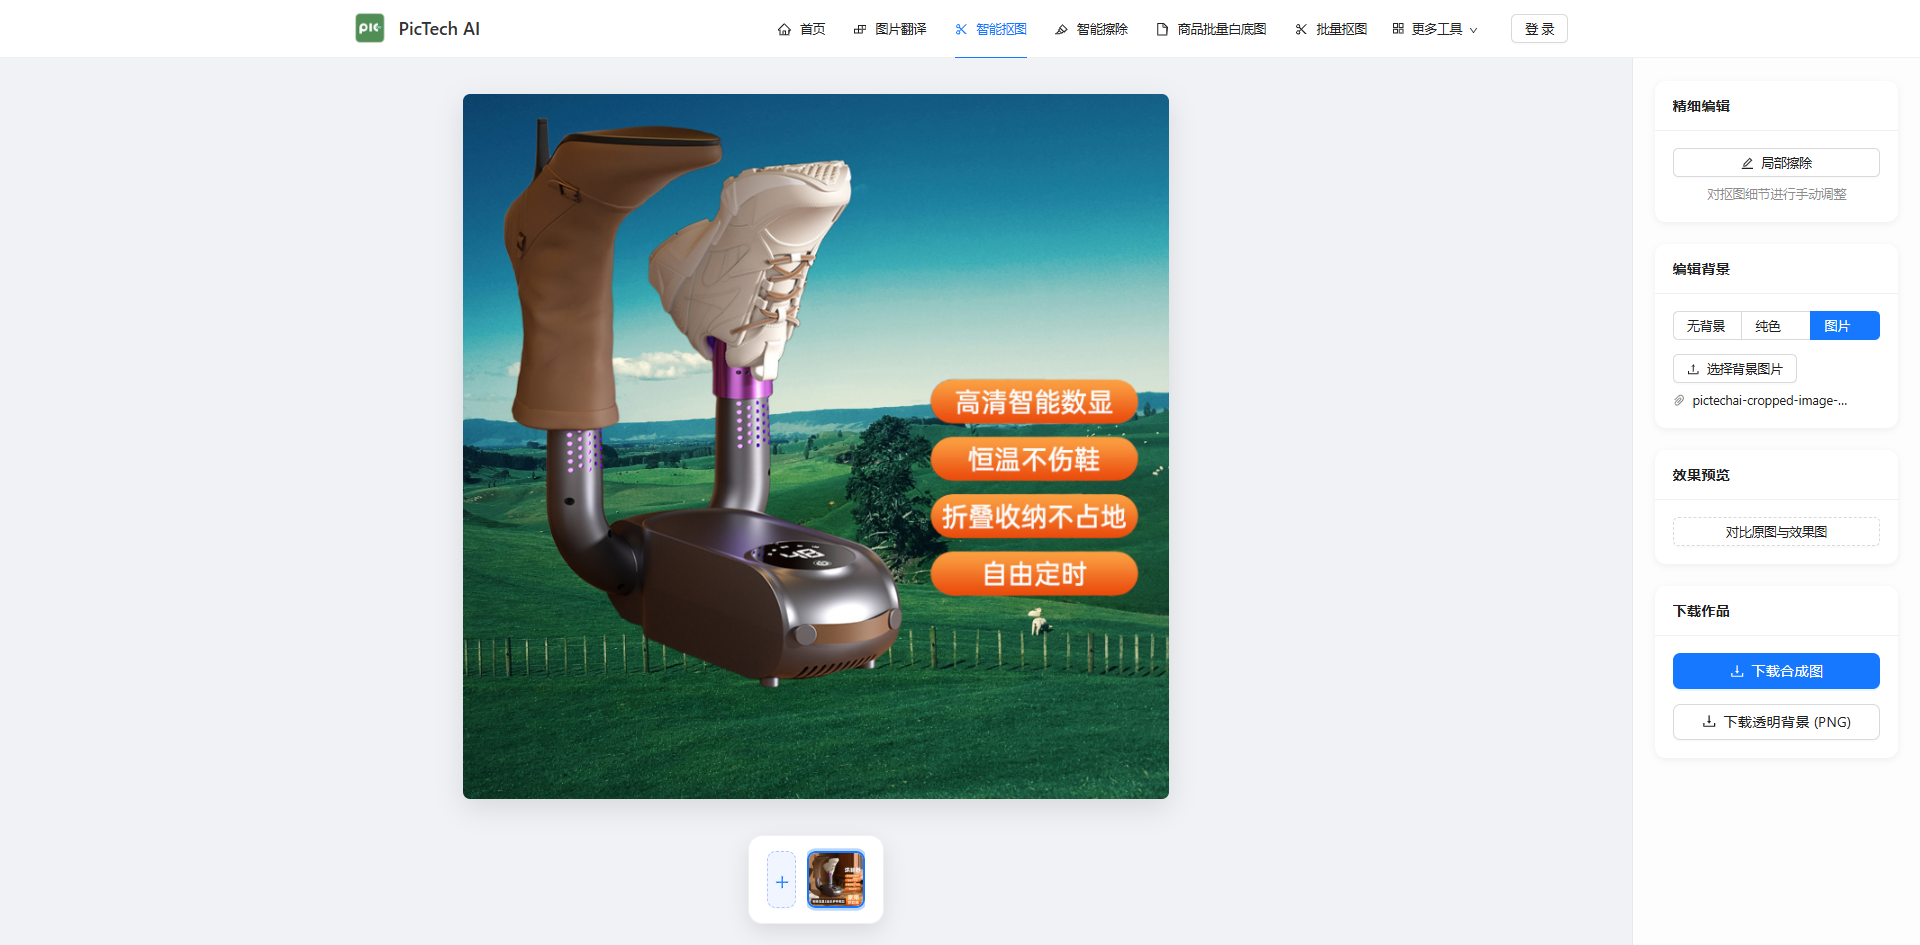Image resolution: width=1920 pixels, height=945 pixels.
Task: Click the 登录 login button
Action: coord(1539,29)
